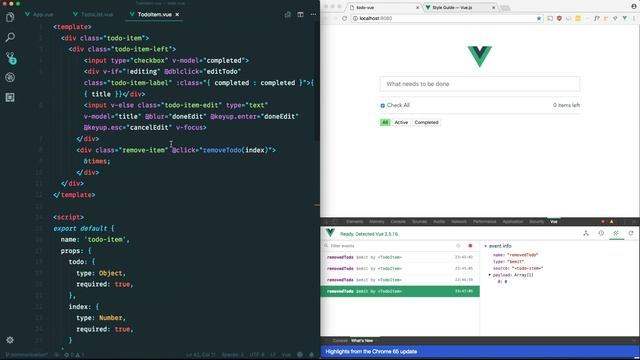Viewport: 640px width, 360px height.
Task: Bookmark the page with the star icon
Action: (539, 18)
